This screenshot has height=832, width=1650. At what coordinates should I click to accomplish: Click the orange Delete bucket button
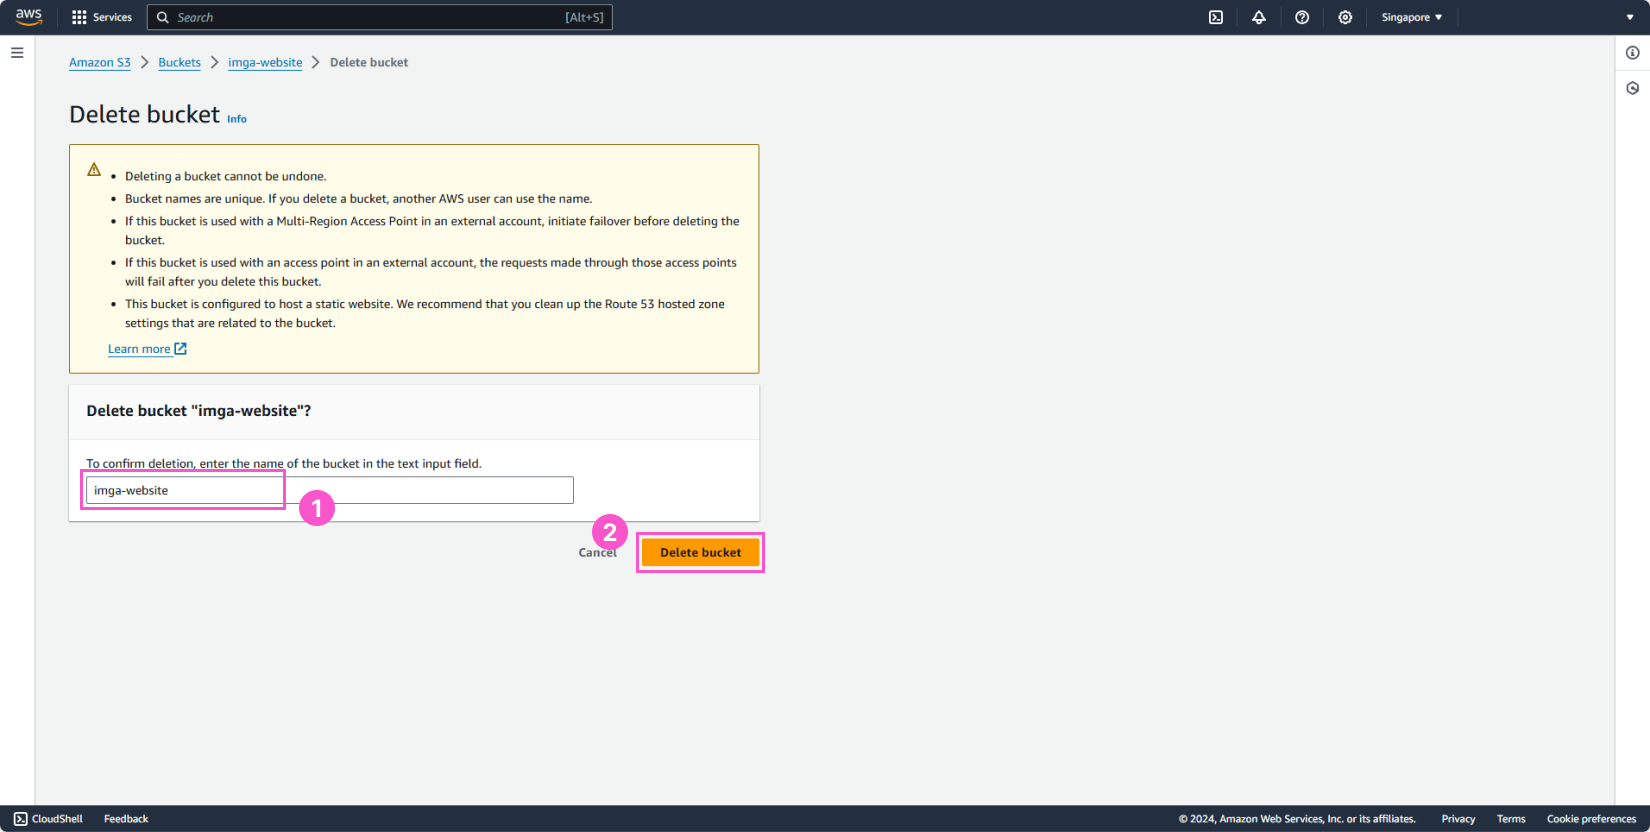click(x=701, y=552)
